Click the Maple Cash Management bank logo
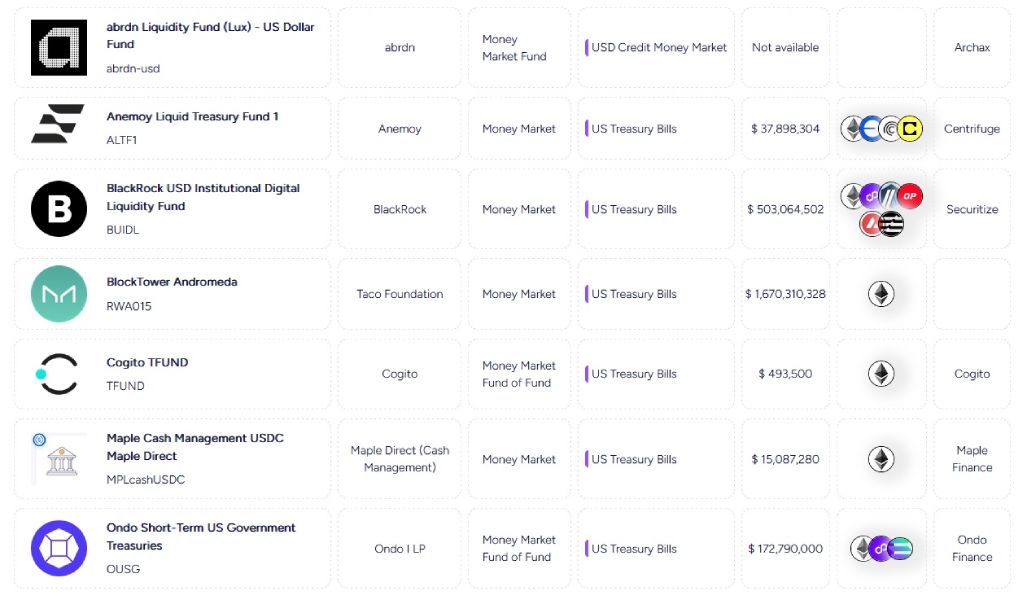 coord(59,458)
